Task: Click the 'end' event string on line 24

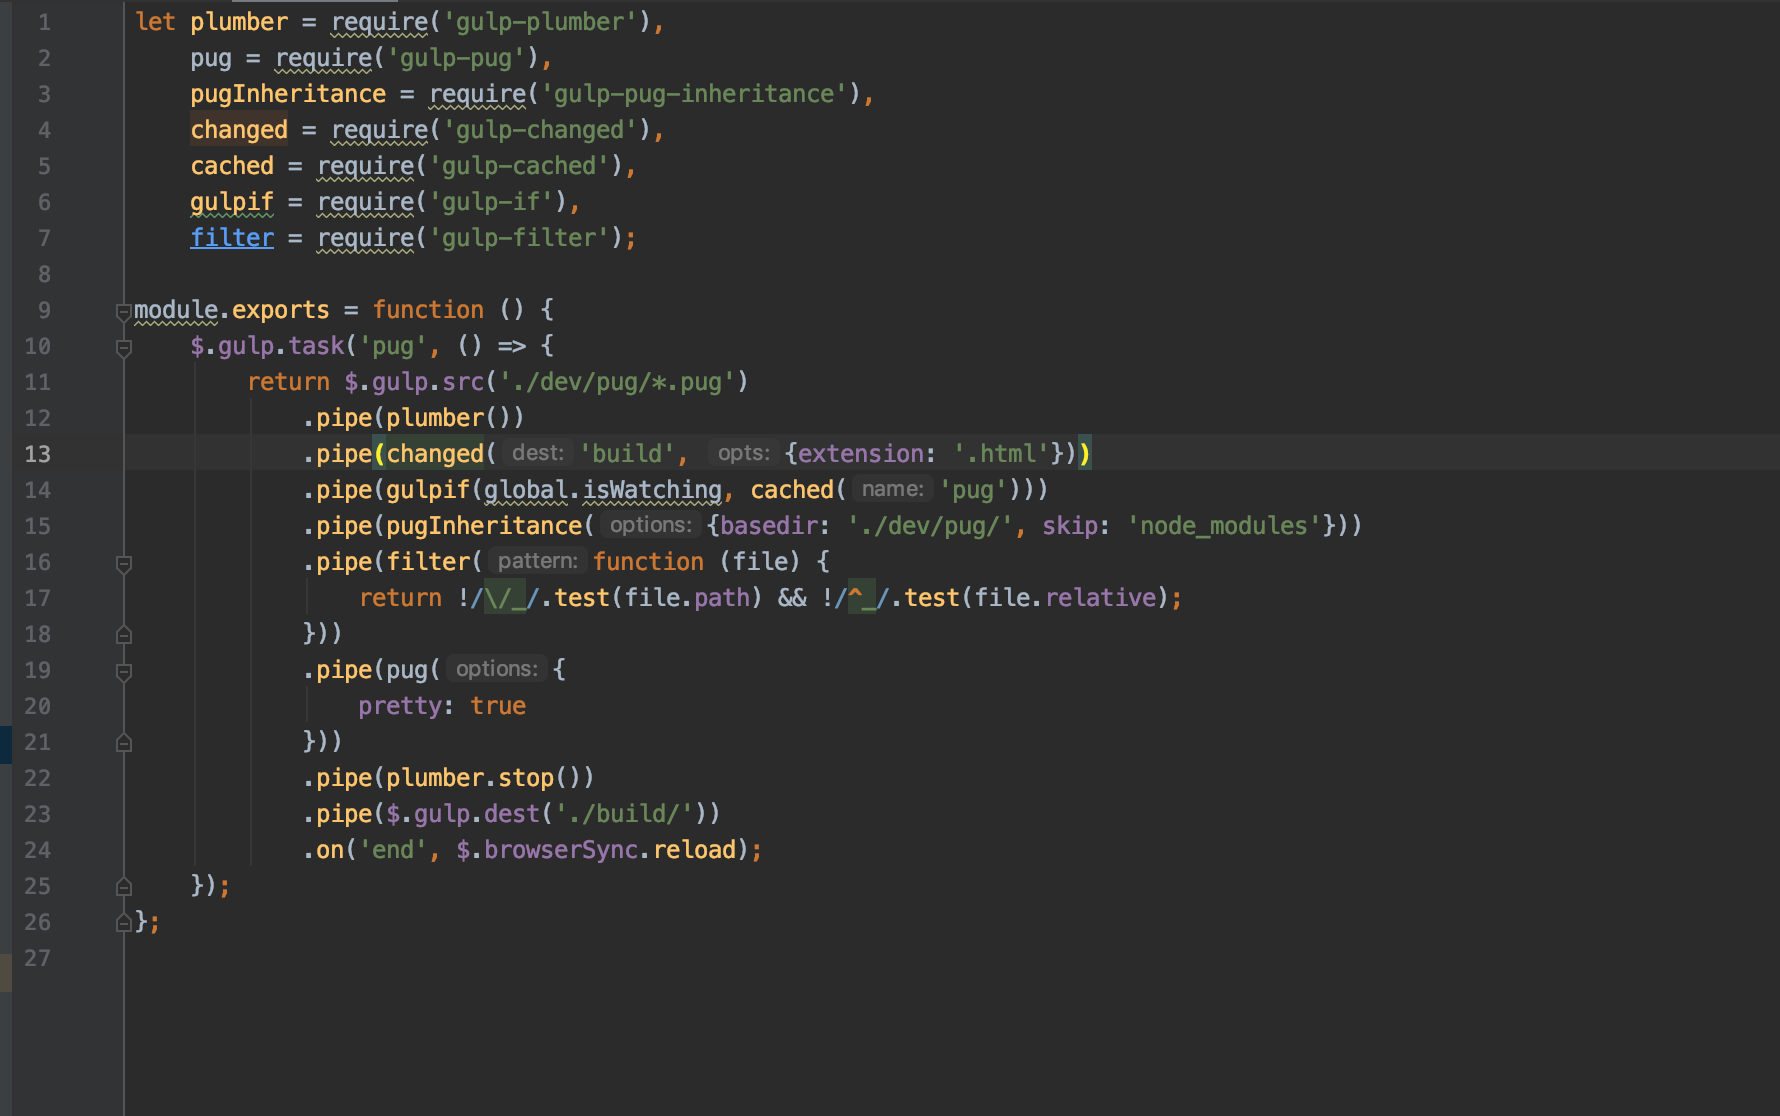Action: (x=393, y=850)
